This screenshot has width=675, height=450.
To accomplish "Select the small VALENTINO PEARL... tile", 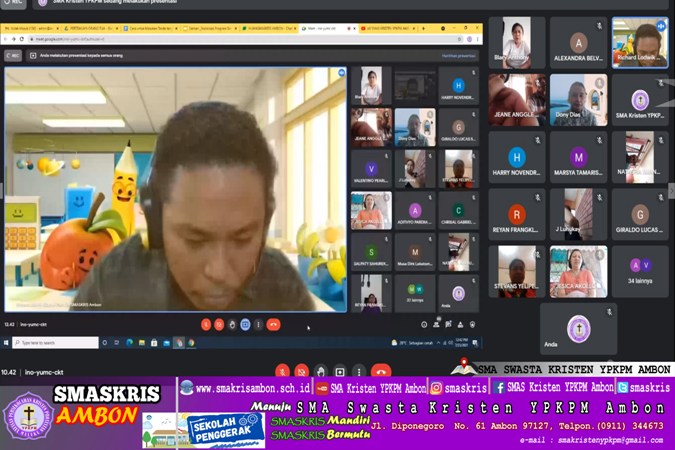I will coord(371,169).
